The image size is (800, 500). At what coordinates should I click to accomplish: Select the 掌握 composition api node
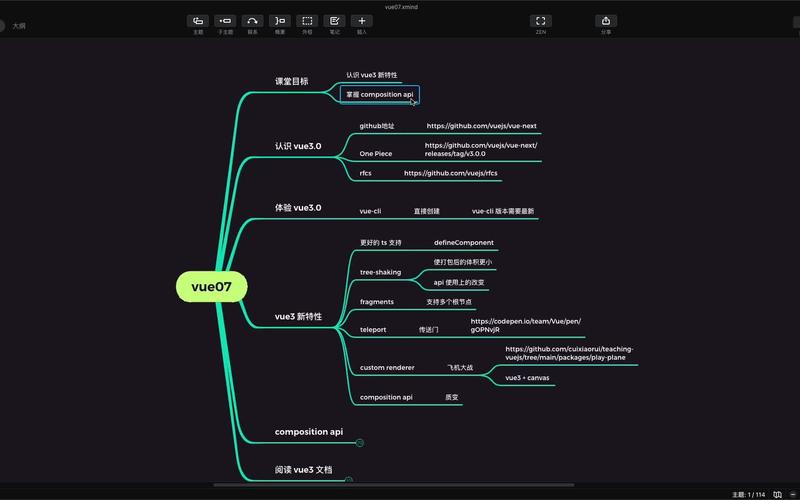click(x=379, y=95)
